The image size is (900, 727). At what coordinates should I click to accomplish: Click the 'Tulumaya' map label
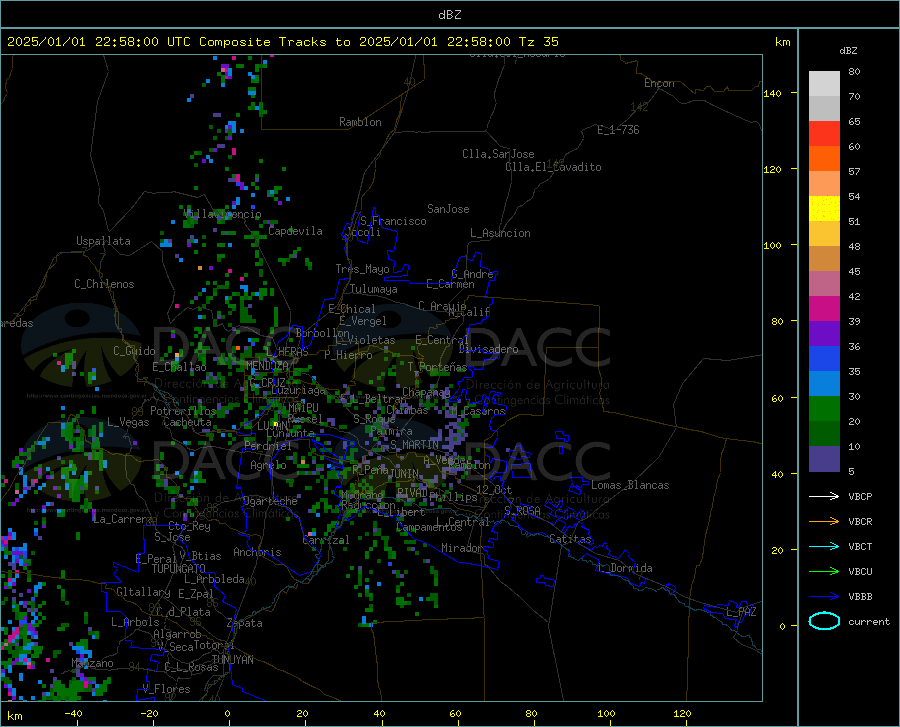pyautogui.click(x=374, y=289)
